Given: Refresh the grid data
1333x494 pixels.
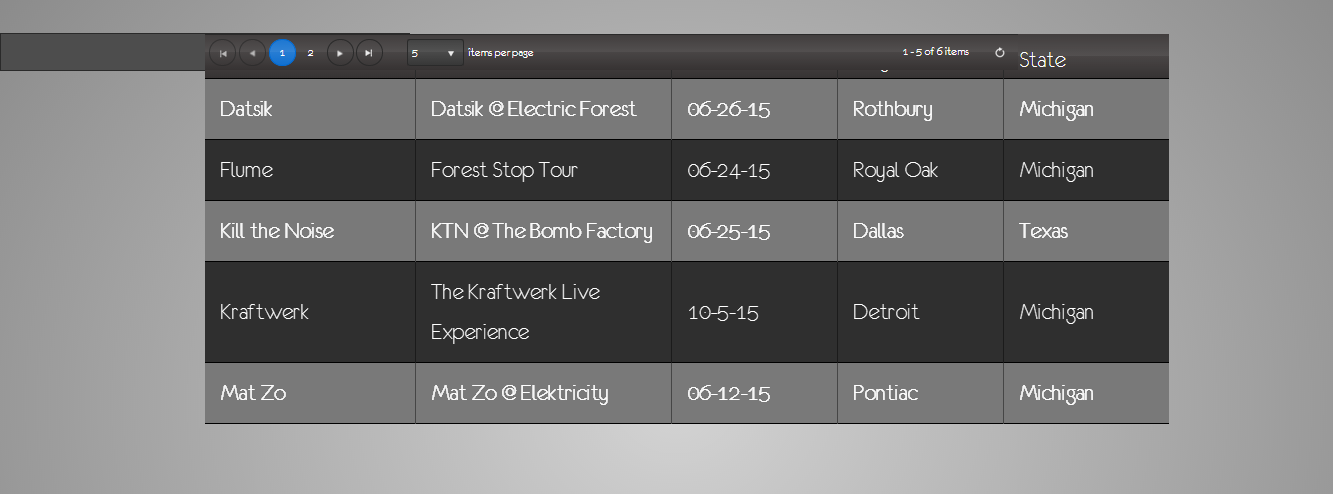Looking at the screenshot, I should (999, 53).
